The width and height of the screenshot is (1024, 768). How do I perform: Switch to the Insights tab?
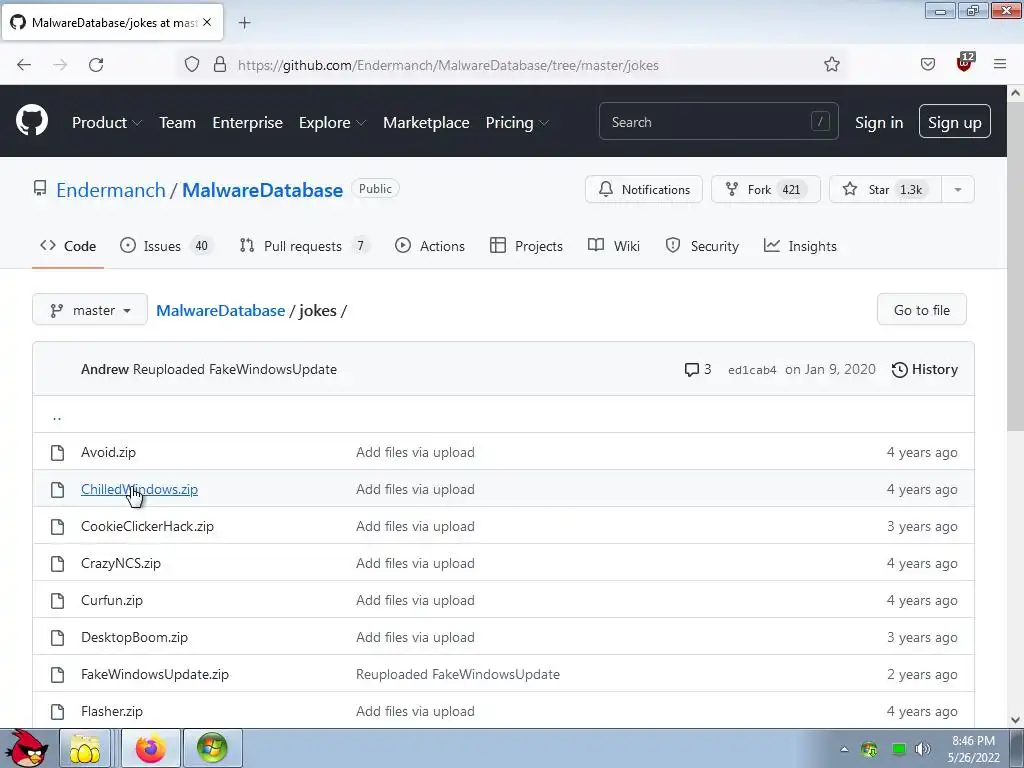[x=800, y=246]
